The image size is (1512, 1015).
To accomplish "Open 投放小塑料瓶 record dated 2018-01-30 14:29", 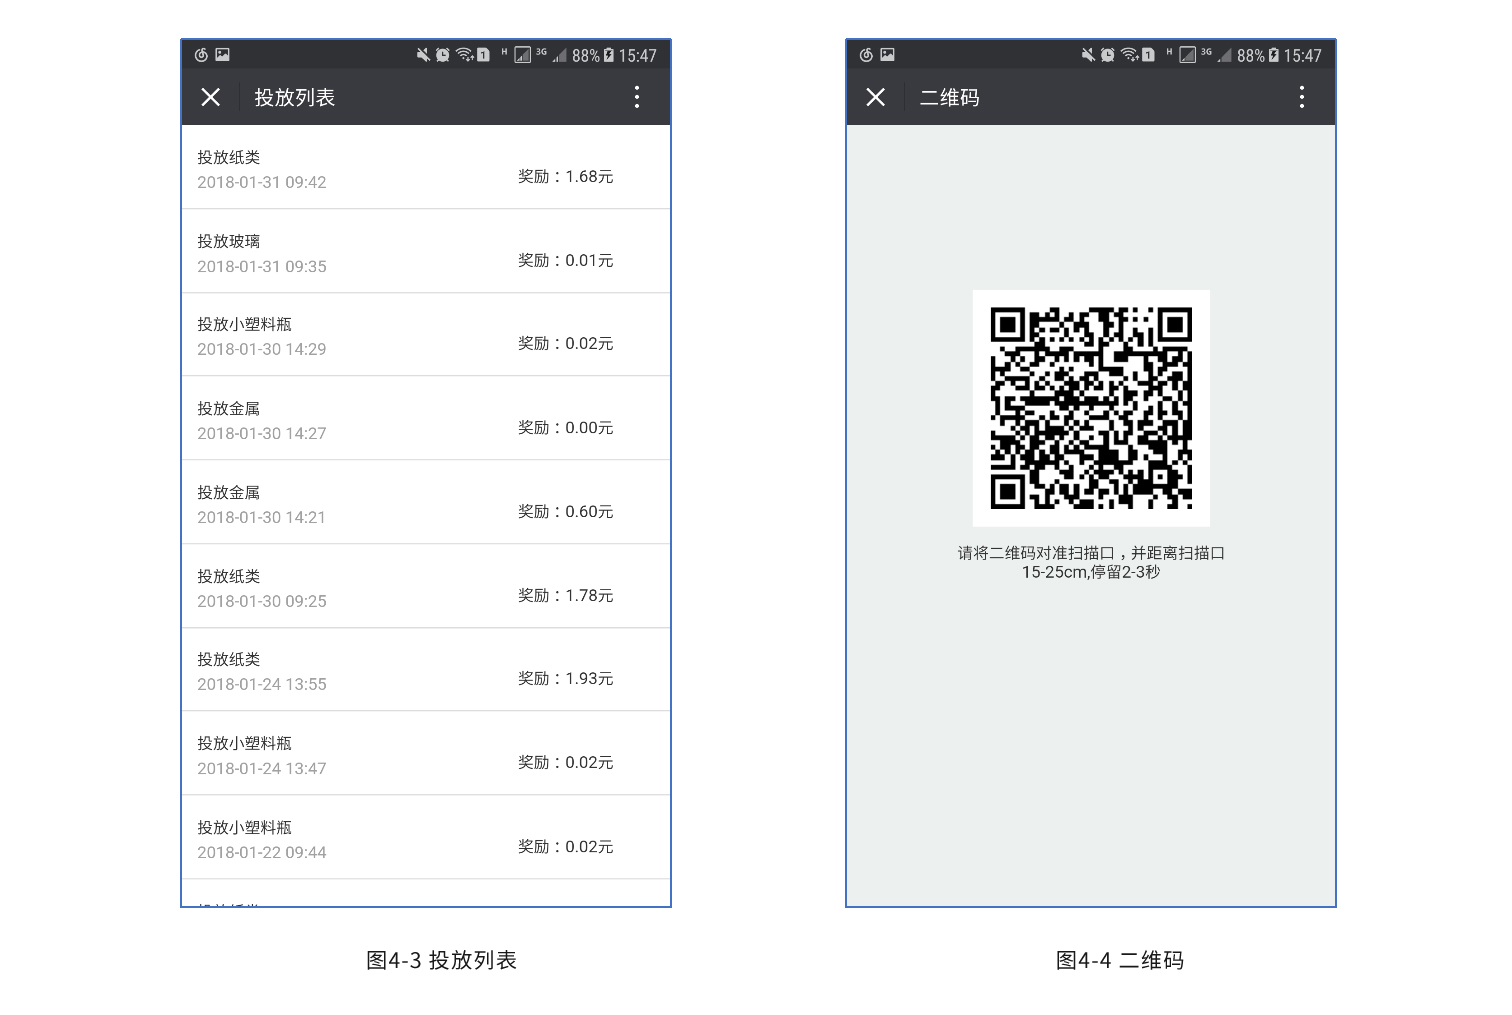I will pos(426,335).
